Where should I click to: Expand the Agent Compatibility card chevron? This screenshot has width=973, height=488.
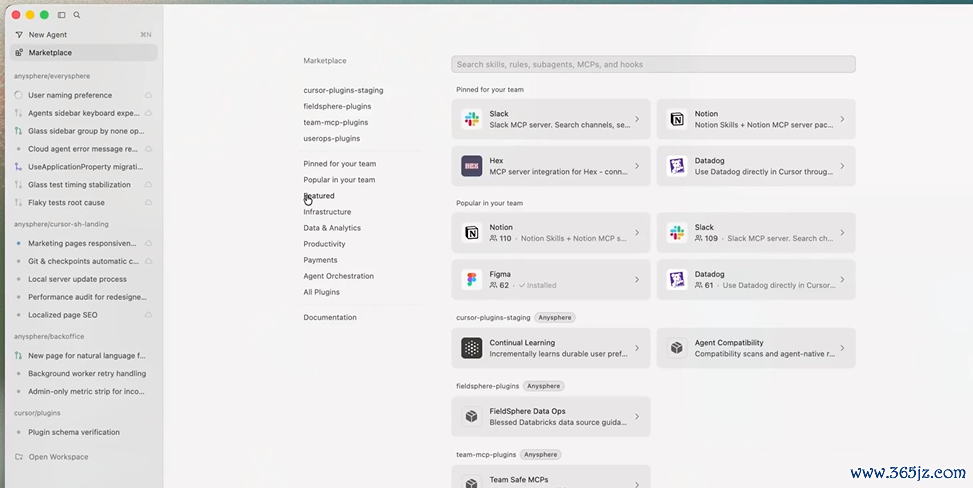842,348
